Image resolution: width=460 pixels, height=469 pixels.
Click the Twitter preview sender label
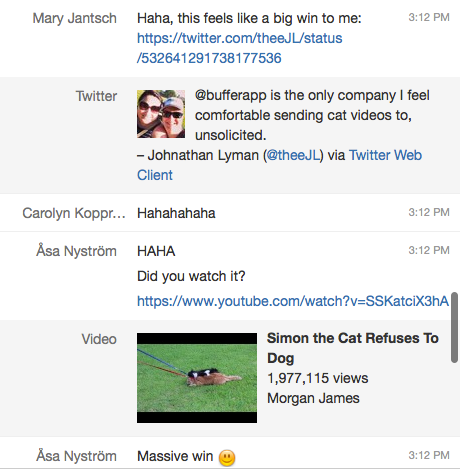point(96,96)
